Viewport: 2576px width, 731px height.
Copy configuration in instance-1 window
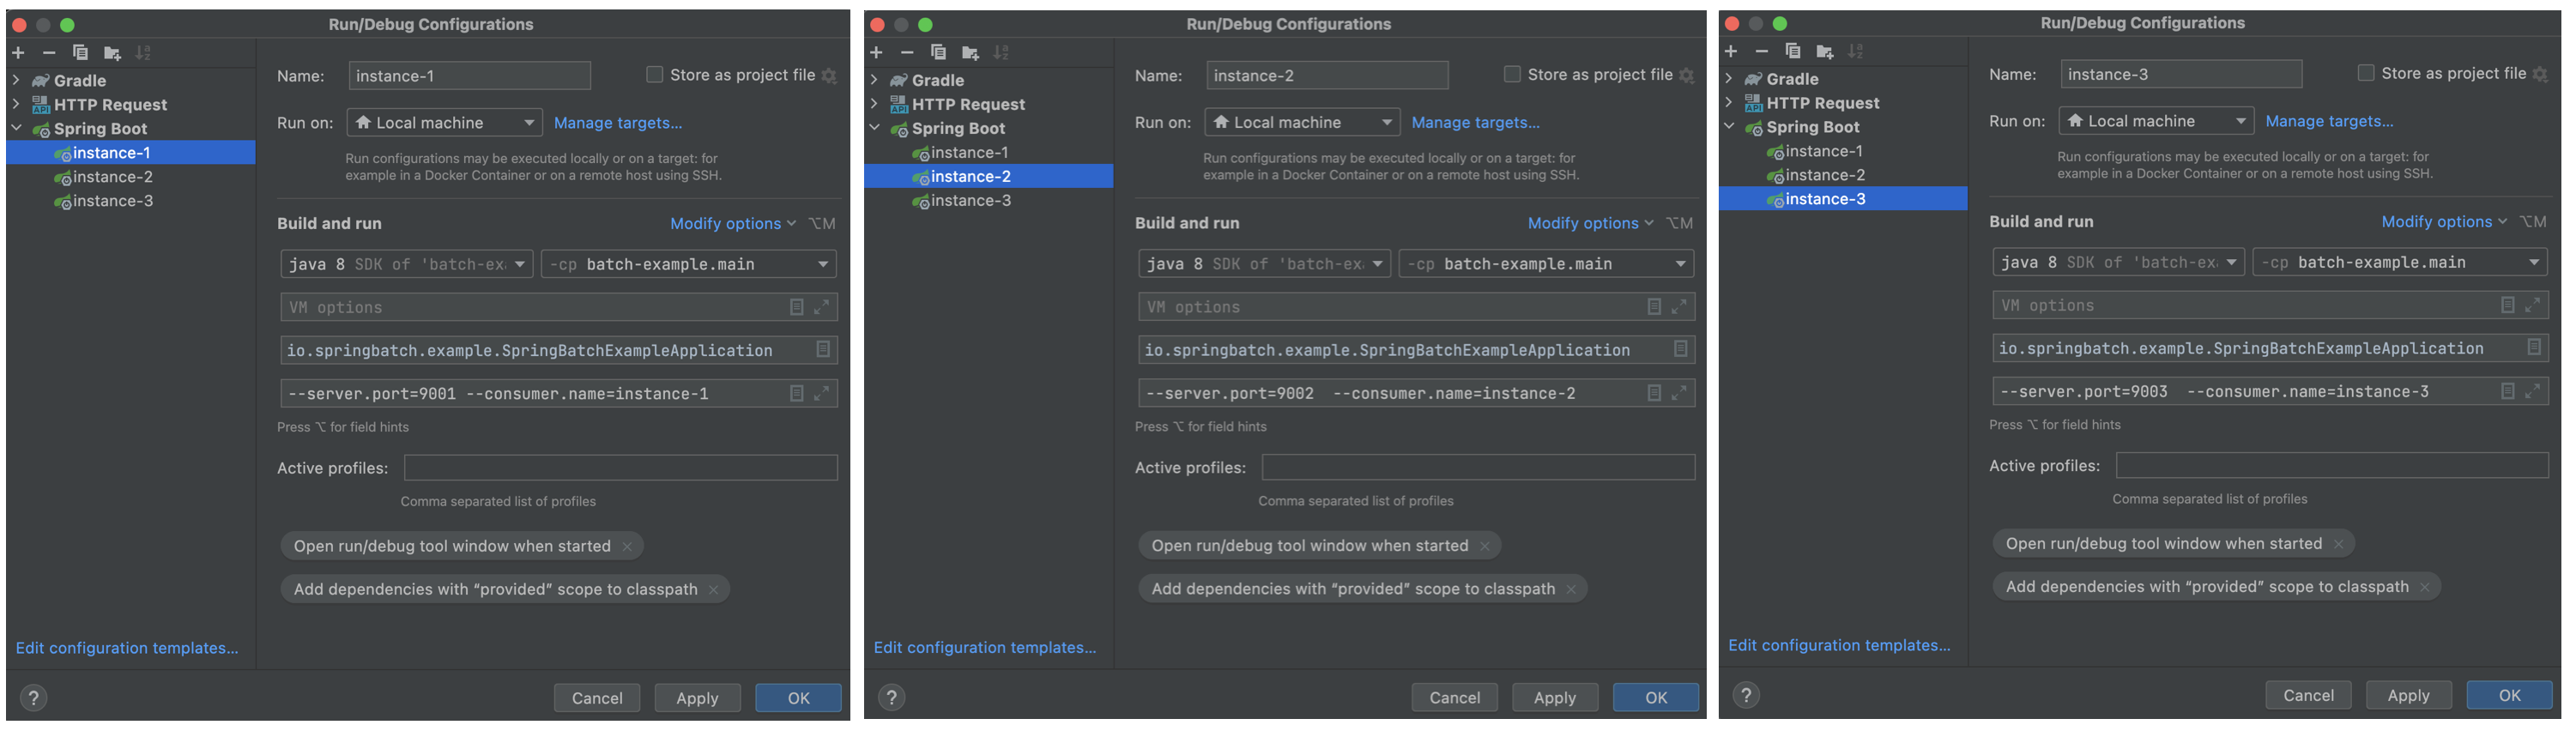click(x=80, y=53)
